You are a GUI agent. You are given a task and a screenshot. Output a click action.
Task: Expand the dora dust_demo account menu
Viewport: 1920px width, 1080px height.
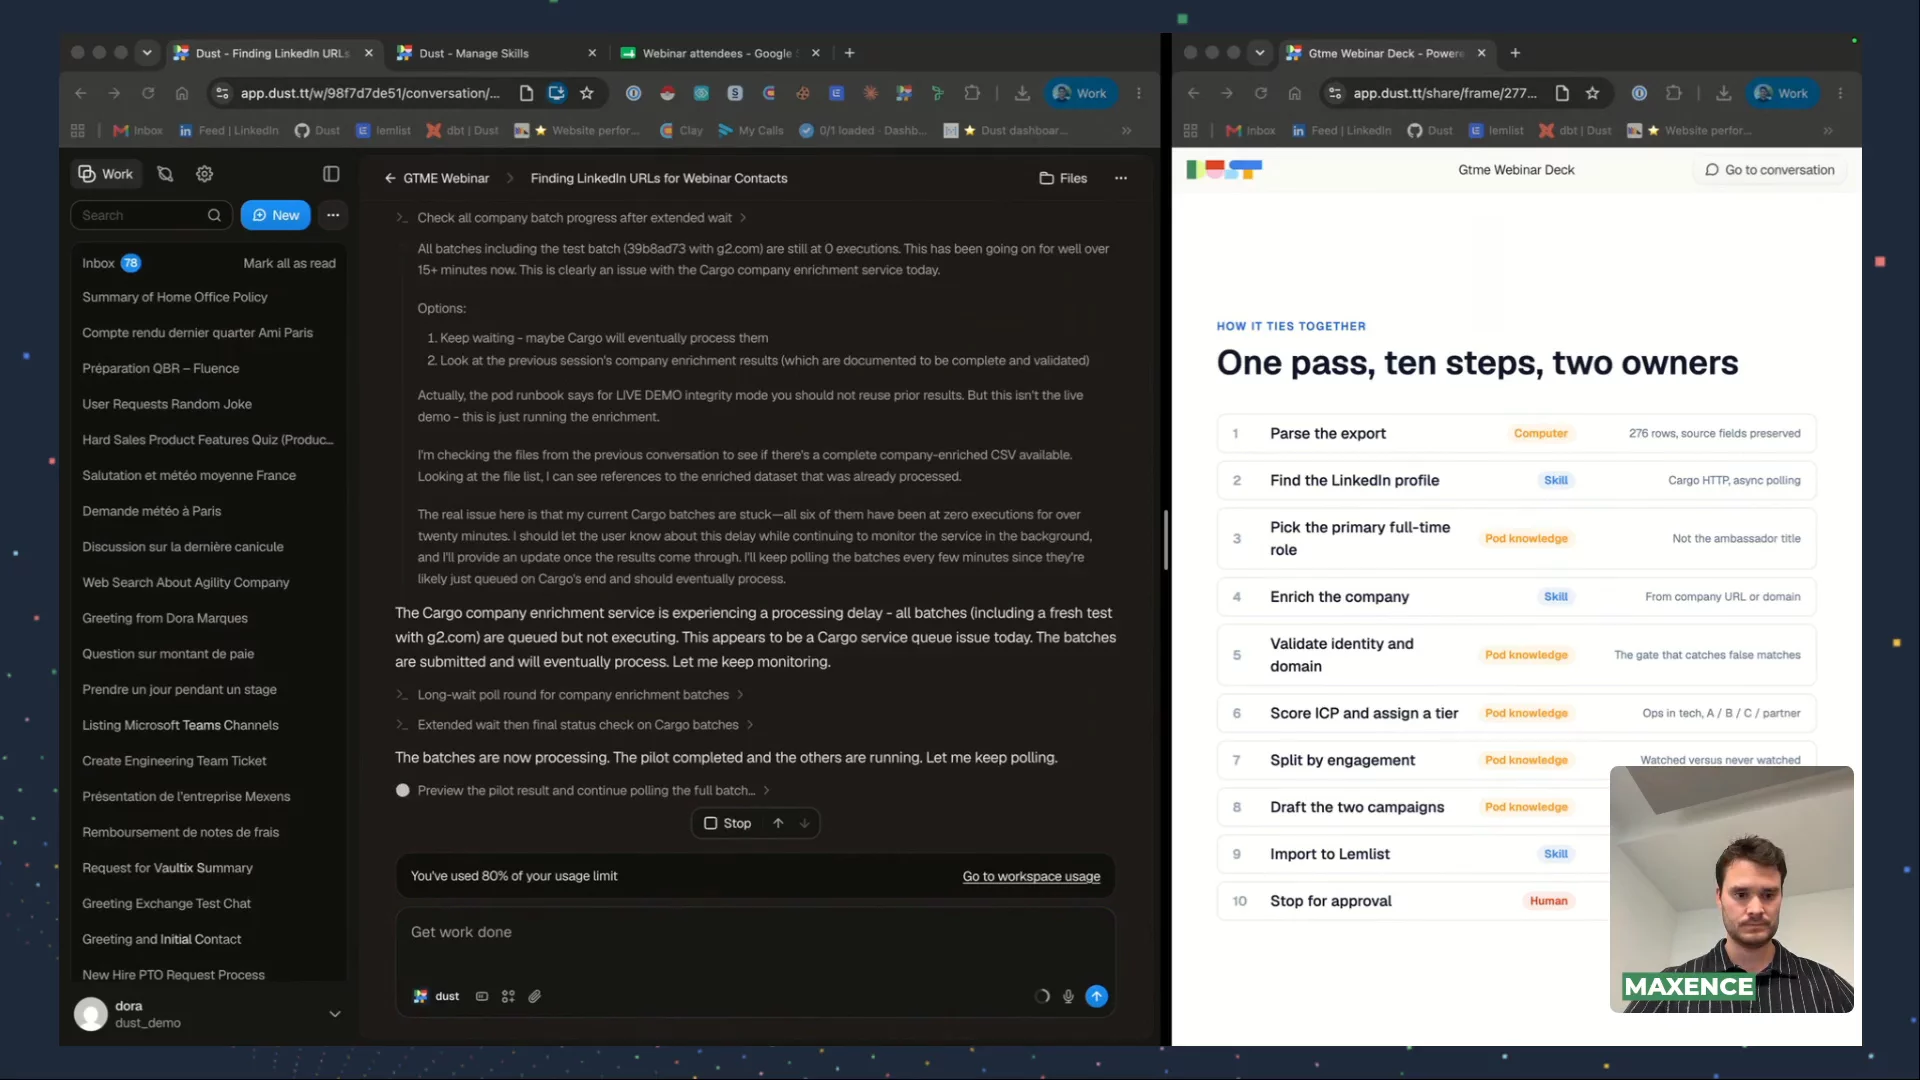click(335, 1014)
